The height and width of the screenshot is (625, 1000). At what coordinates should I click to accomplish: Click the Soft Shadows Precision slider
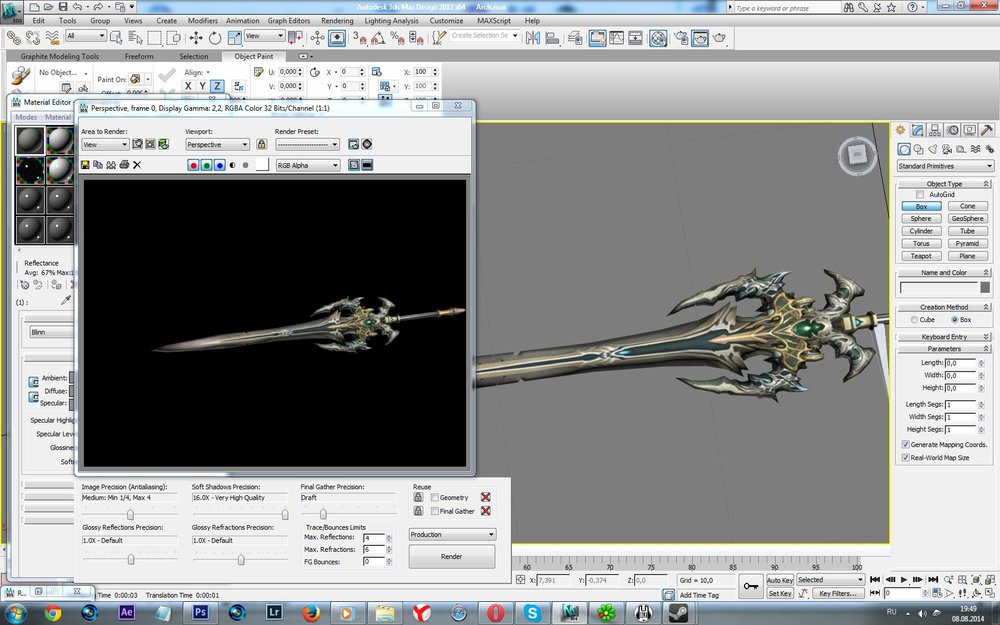[x=285, y=514]
